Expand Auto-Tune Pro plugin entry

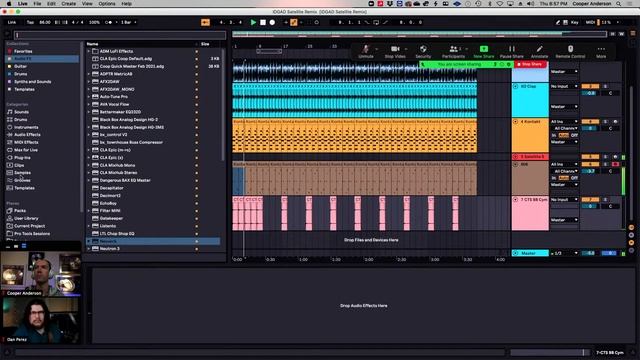pyautogui.click(x=89, y=97)
